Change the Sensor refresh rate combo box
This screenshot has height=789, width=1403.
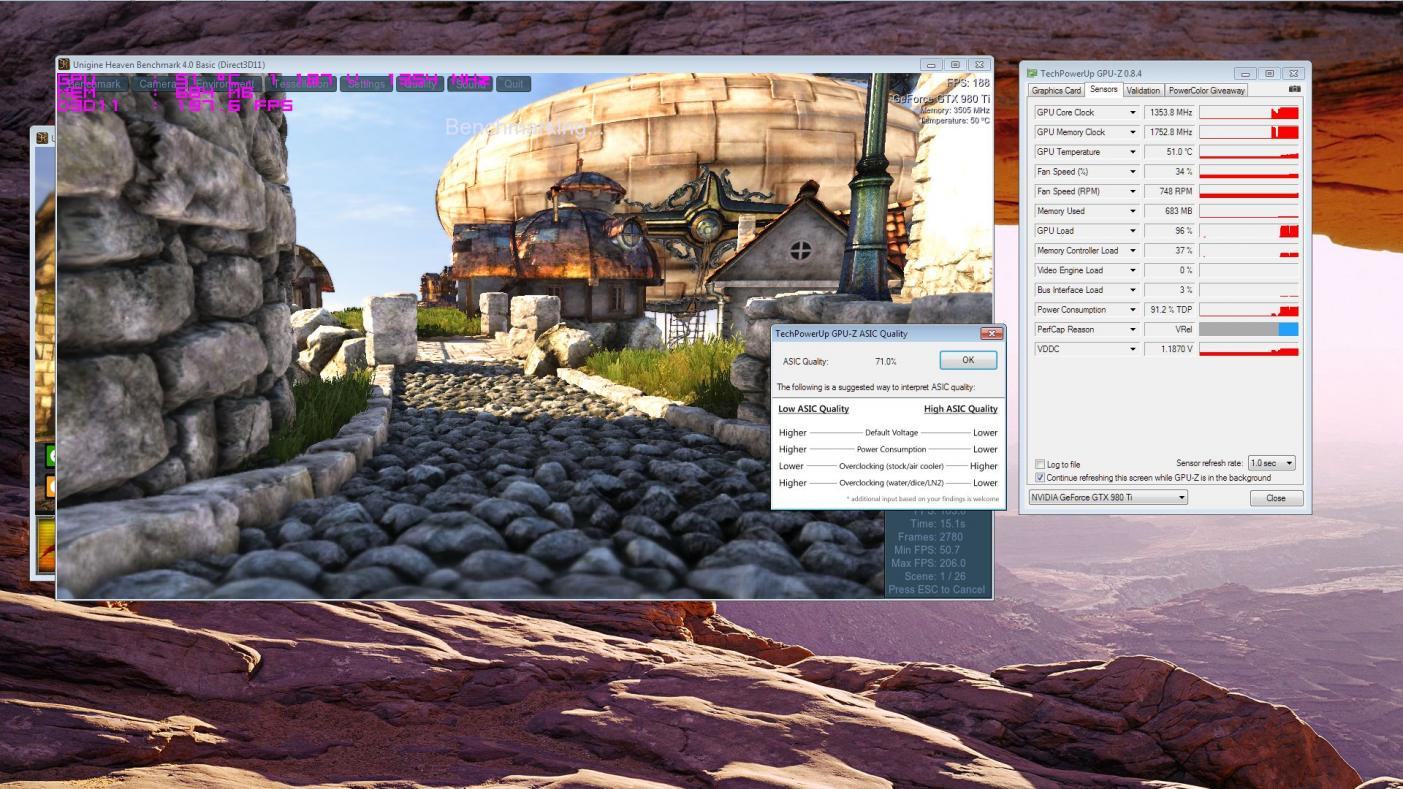(1271, 463)
